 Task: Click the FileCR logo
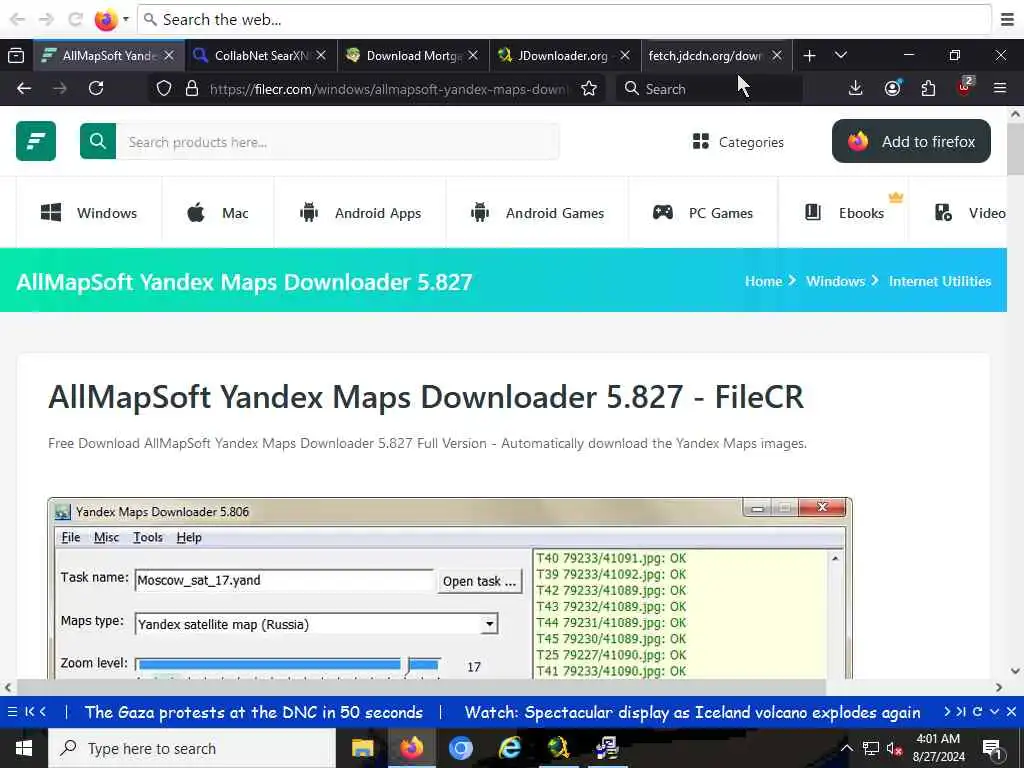point(36,140)
